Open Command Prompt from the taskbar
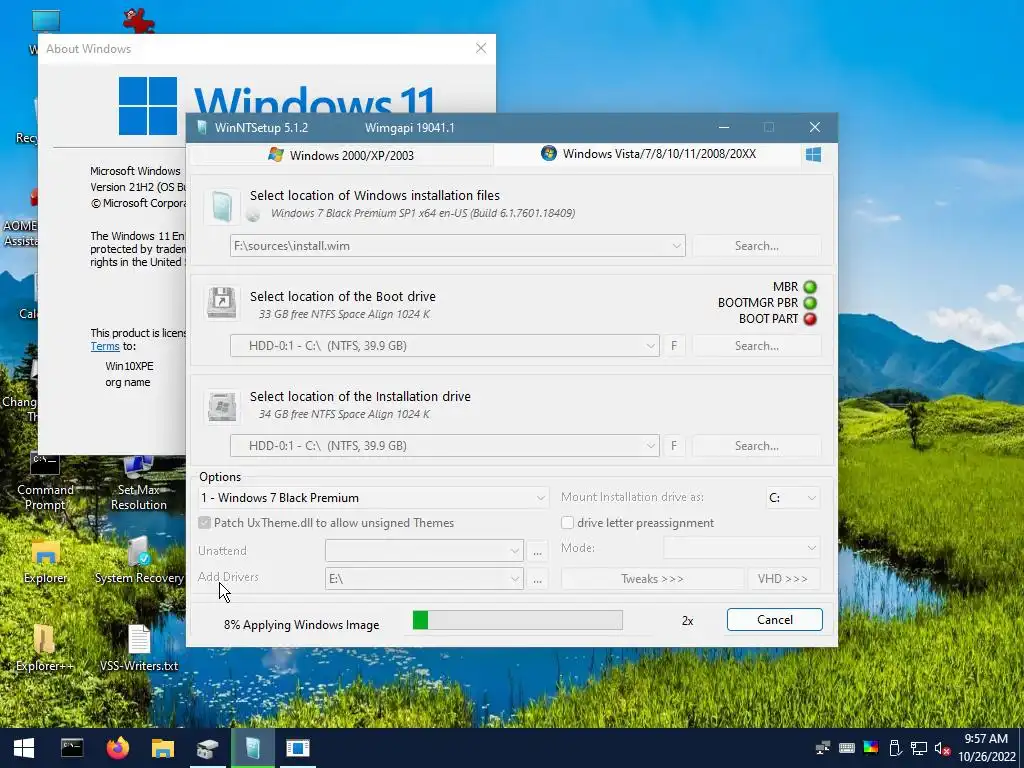Viewport: 1024px width, 768px height. tap(72, 748)
